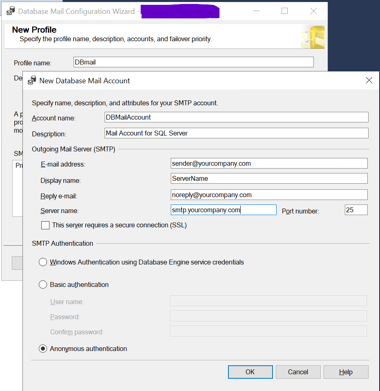The image size is (380, 391).
Task: Click the disabled Password field
Action: pyautogui.click(x=268, y=316)
